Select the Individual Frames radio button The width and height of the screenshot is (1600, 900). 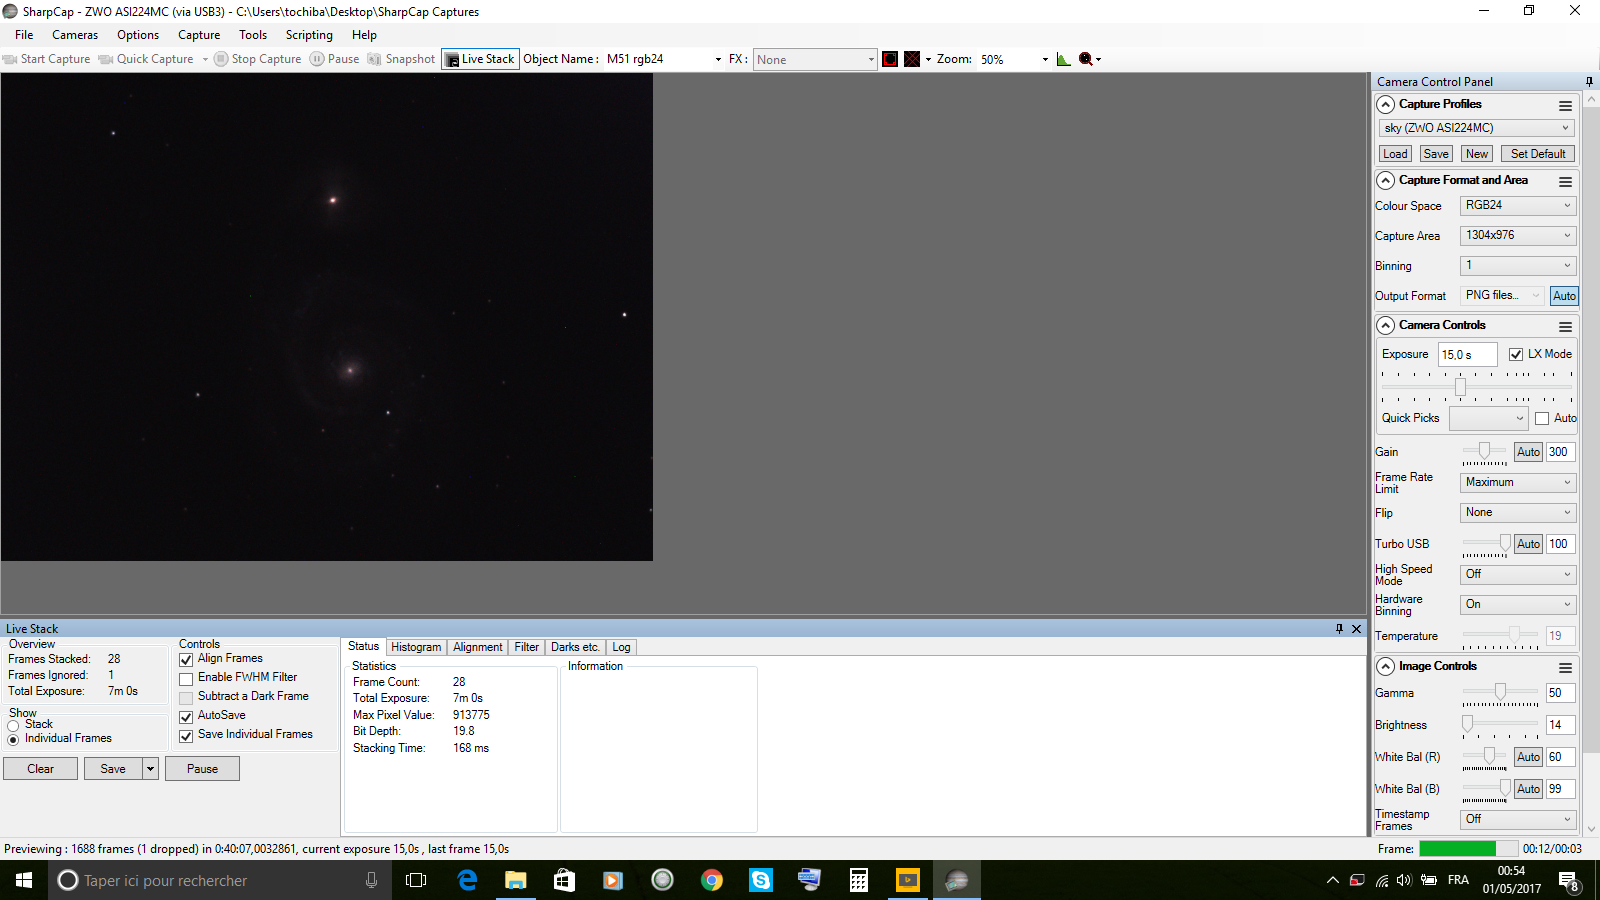13,740
